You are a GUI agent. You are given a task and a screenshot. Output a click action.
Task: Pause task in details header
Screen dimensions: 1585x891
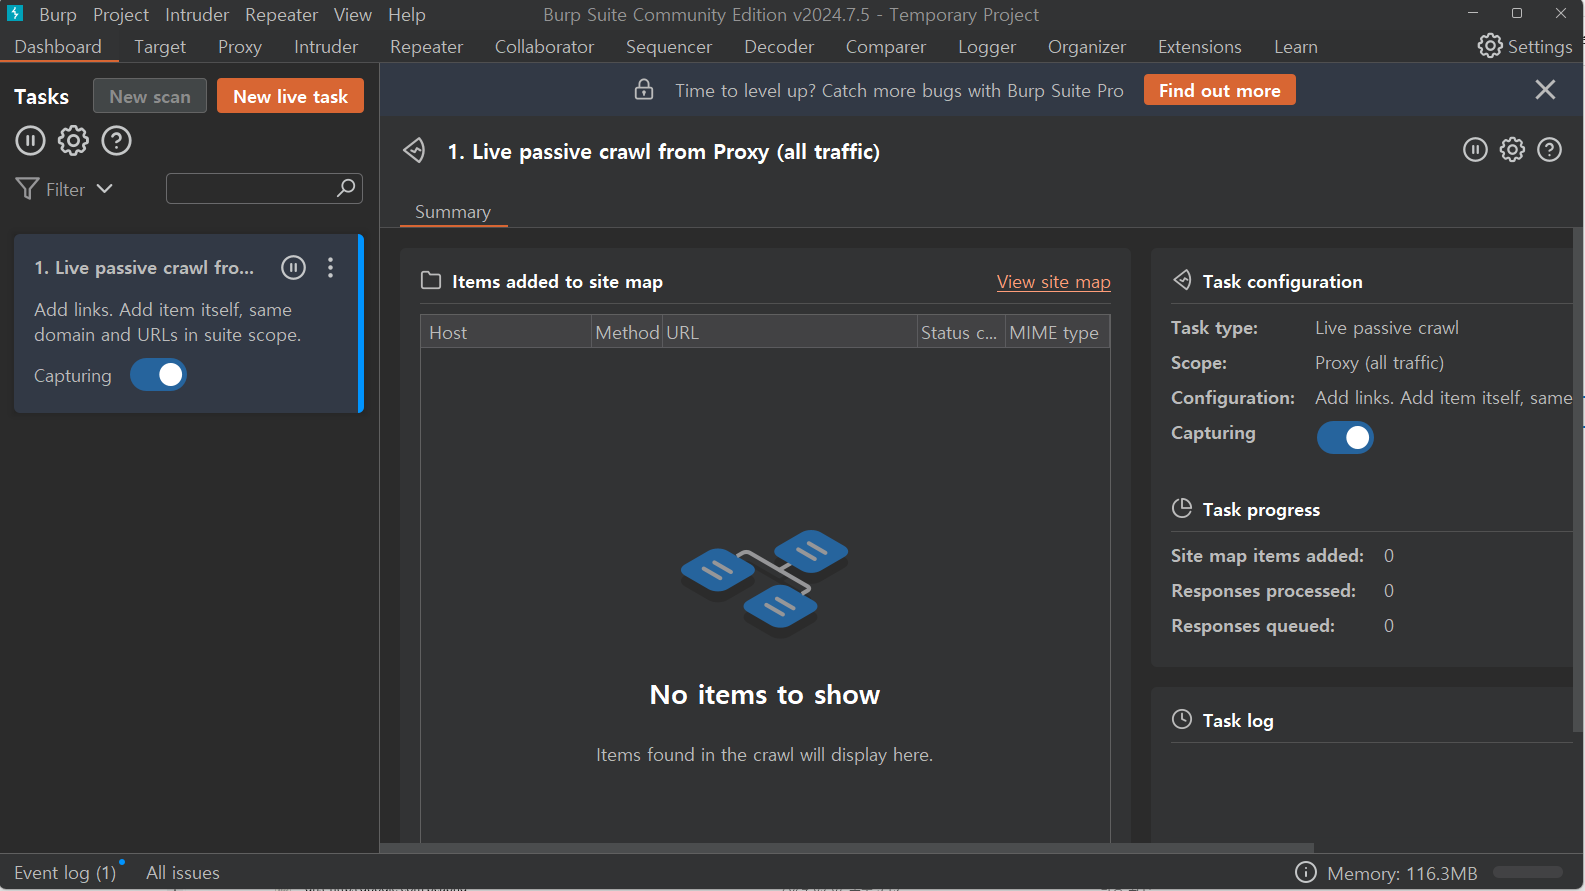[x=1475, y=150]
